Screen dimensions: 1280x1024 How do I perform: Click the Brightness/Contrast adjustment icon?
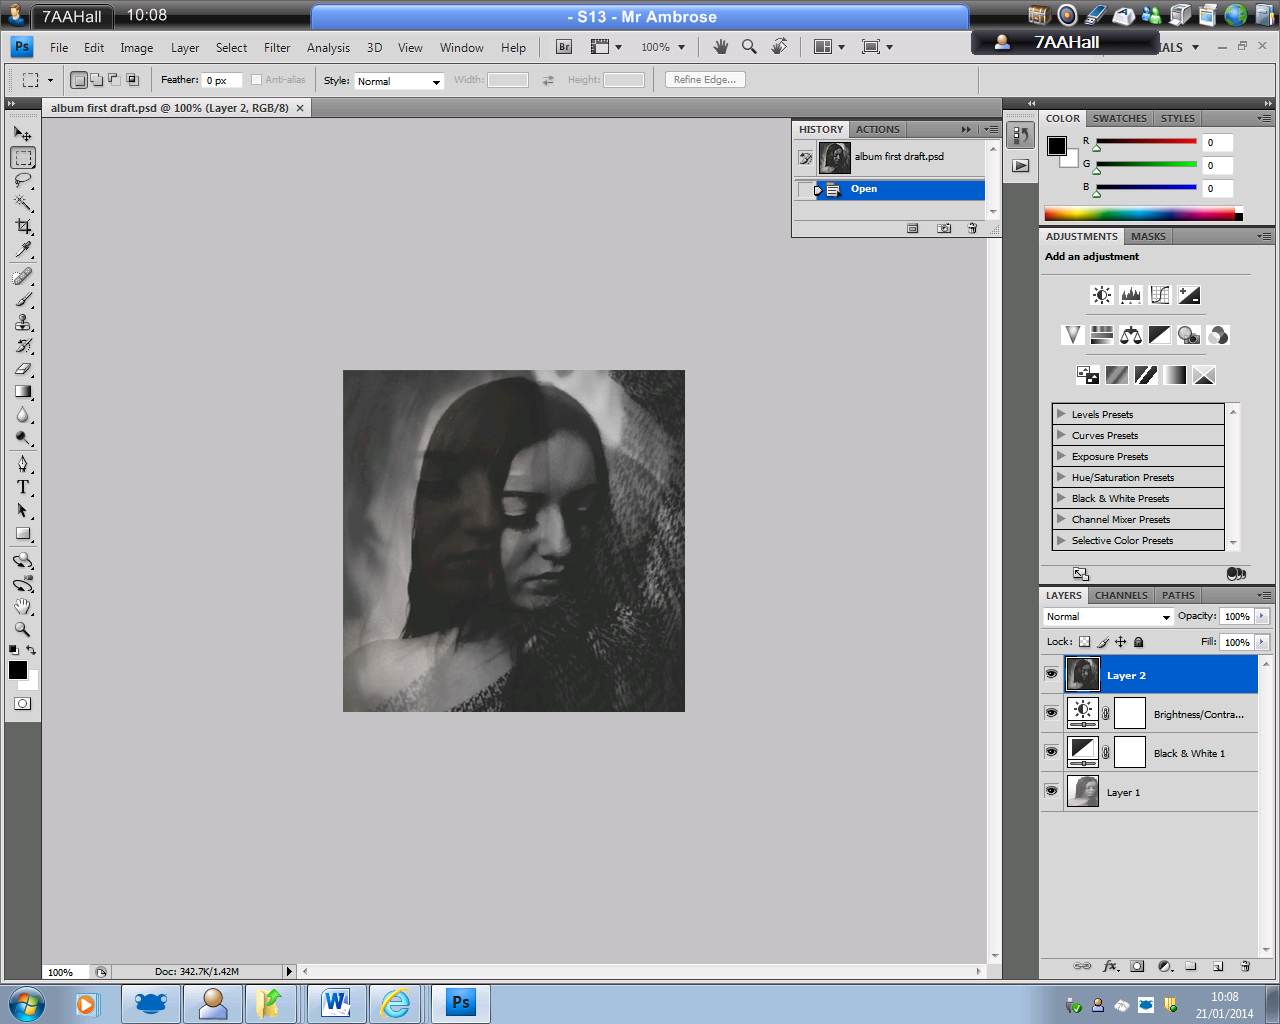[1101, 295]
